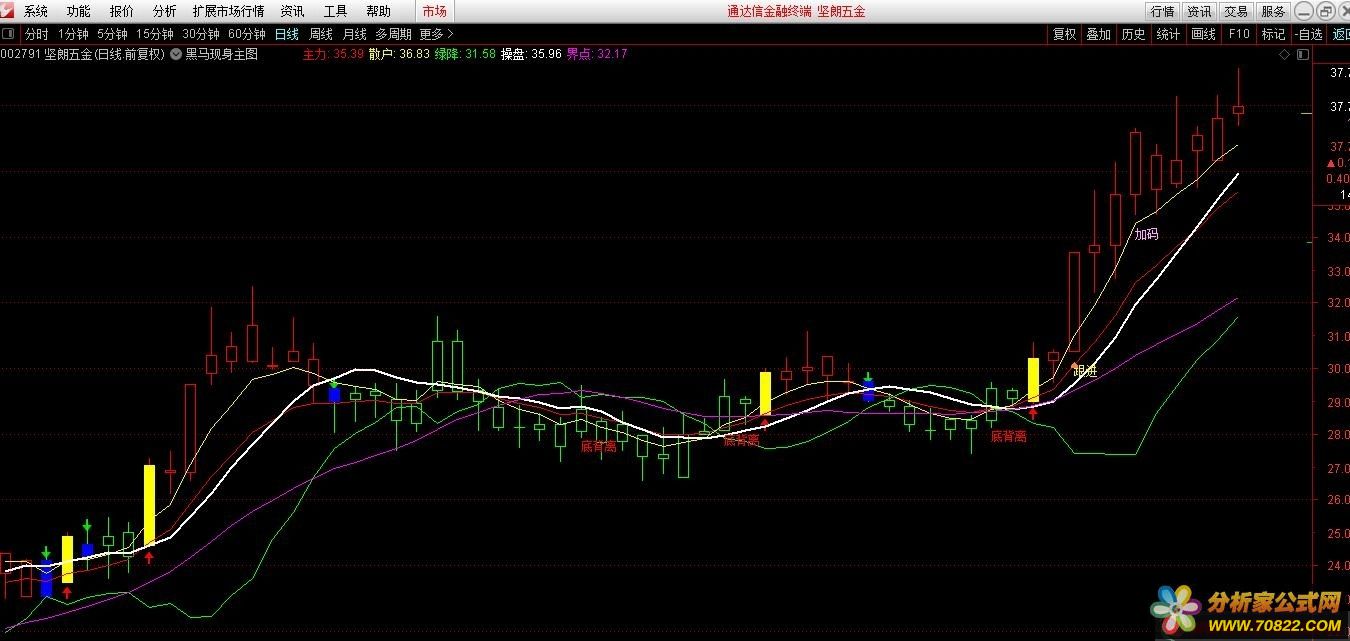1350x641 pixels.
Task: Switch to the 60分钟 period tab
Action: click(x=246, y=34)
